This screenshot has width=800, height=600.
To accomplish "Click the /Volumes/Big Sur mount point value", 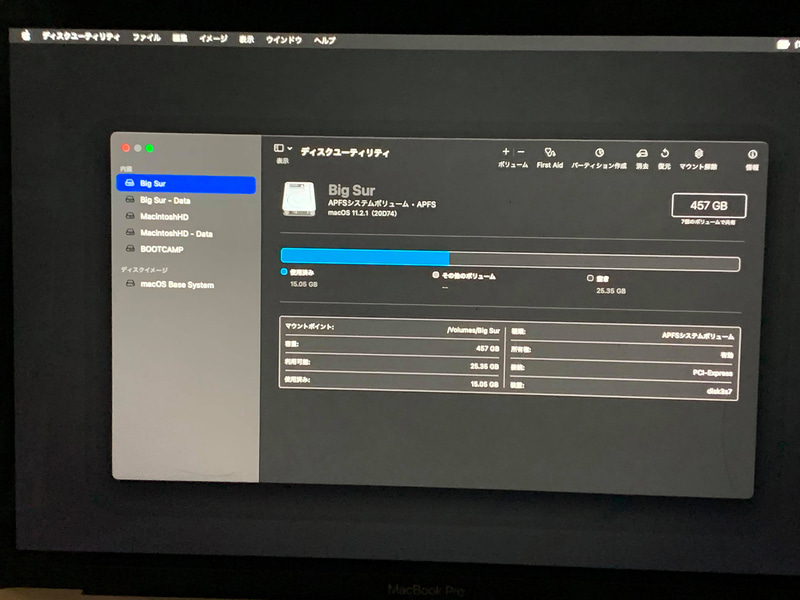I will coord(473,331).
